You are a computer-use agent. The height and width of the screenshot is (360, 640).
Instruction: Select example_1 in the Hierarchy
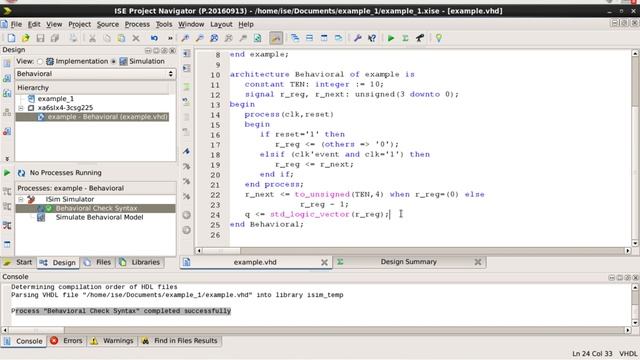click(x=56, y=99)
